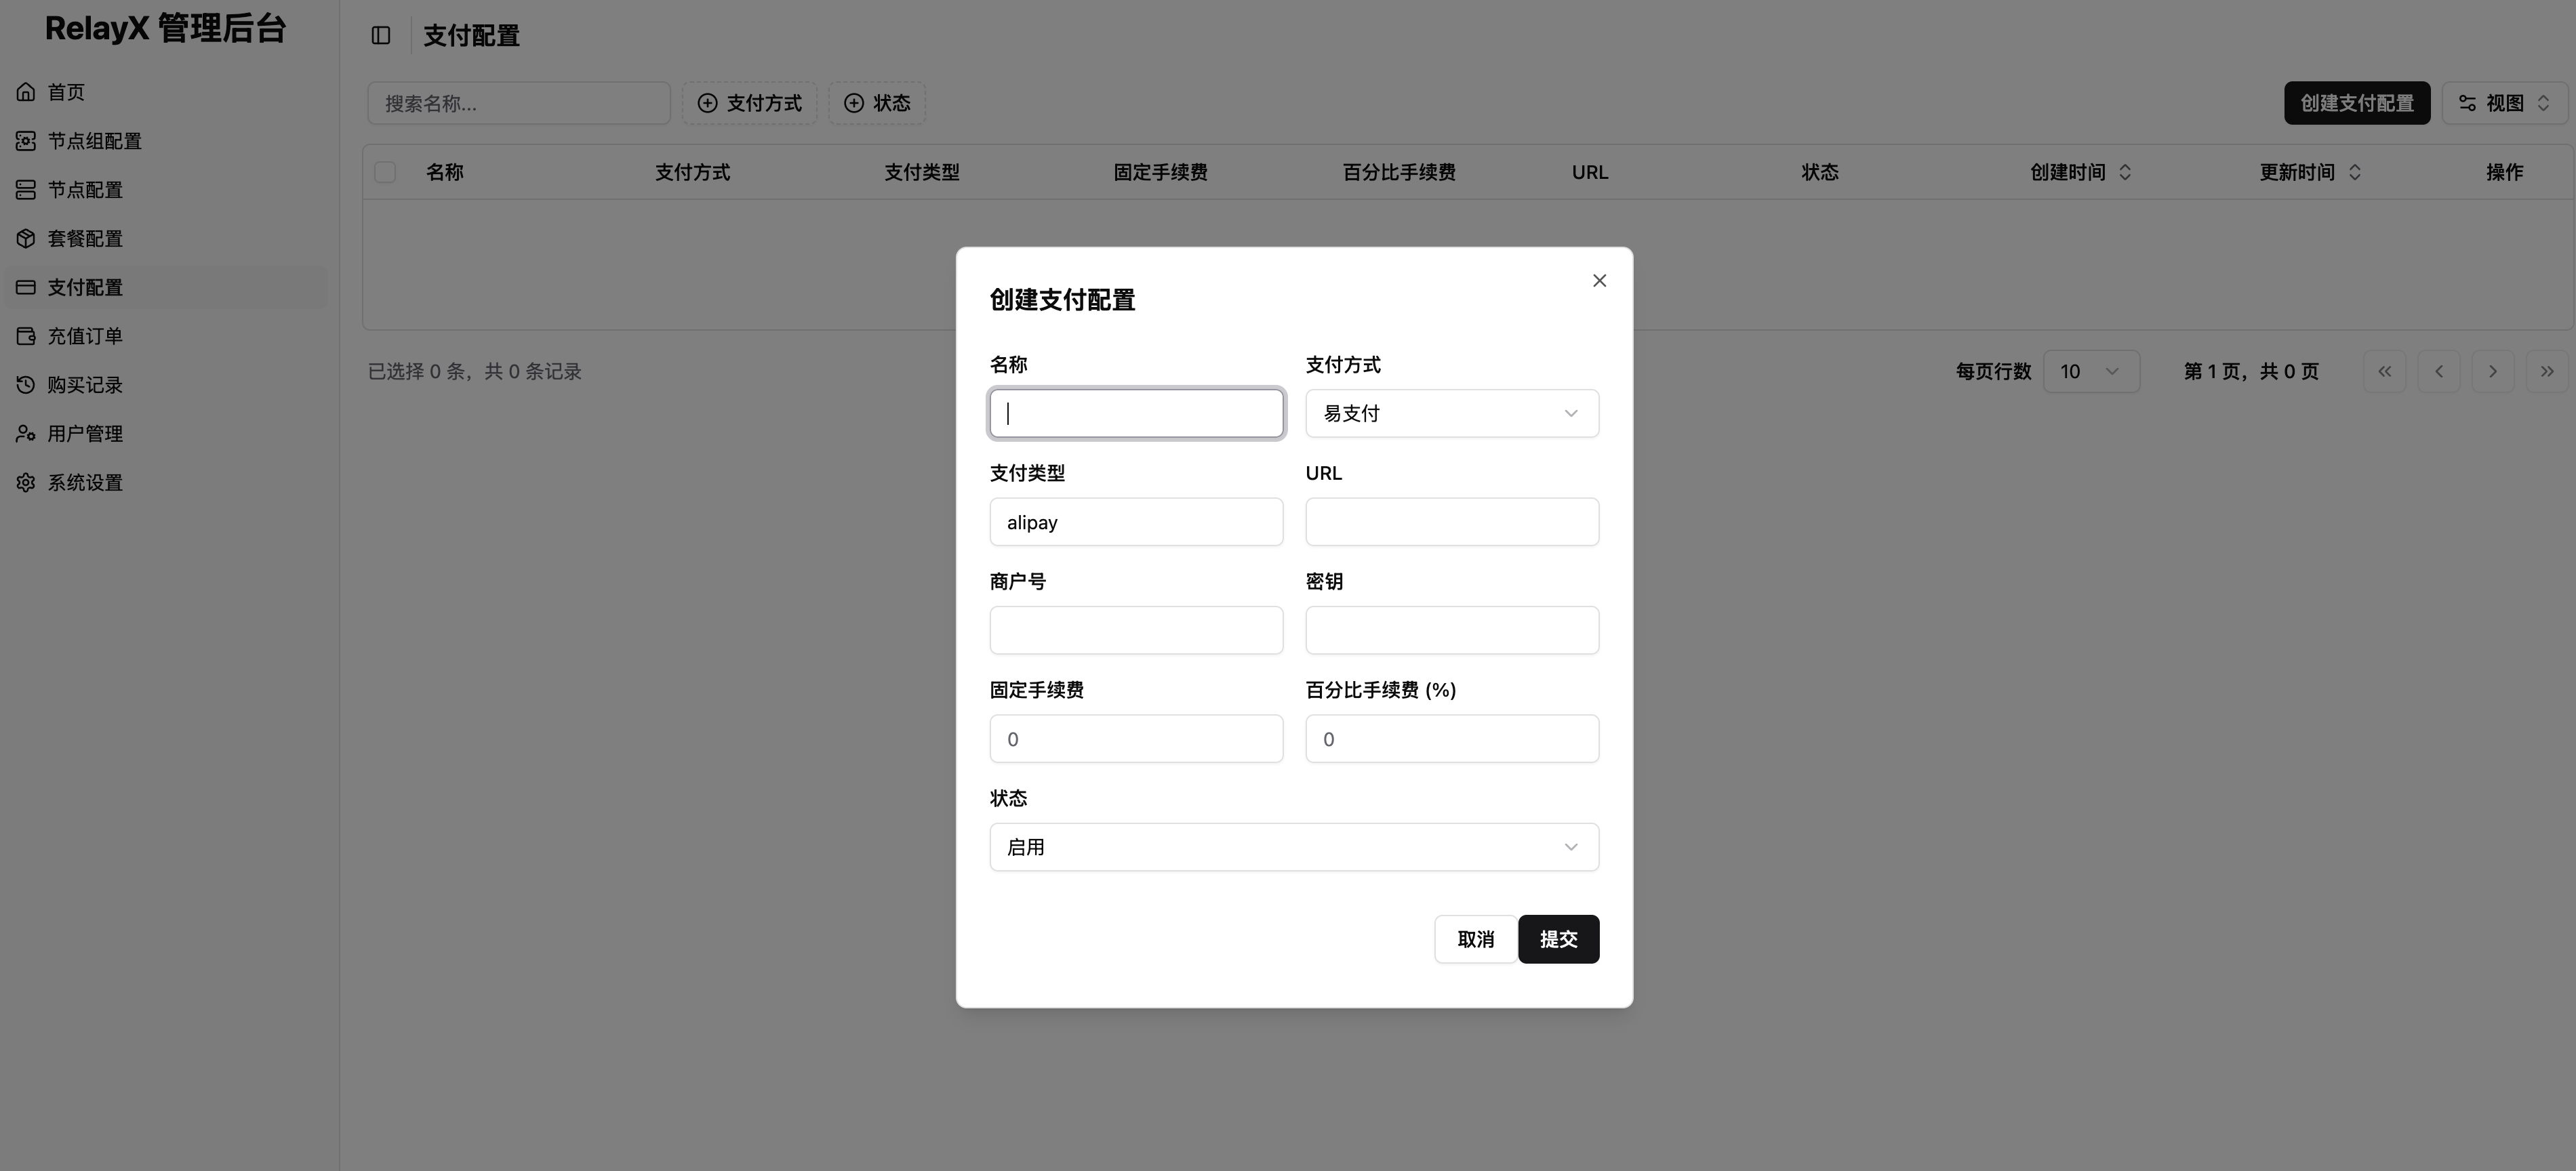Select 节点组配置 in the sidebar
2576x1171 pixels.
[96, 140]
